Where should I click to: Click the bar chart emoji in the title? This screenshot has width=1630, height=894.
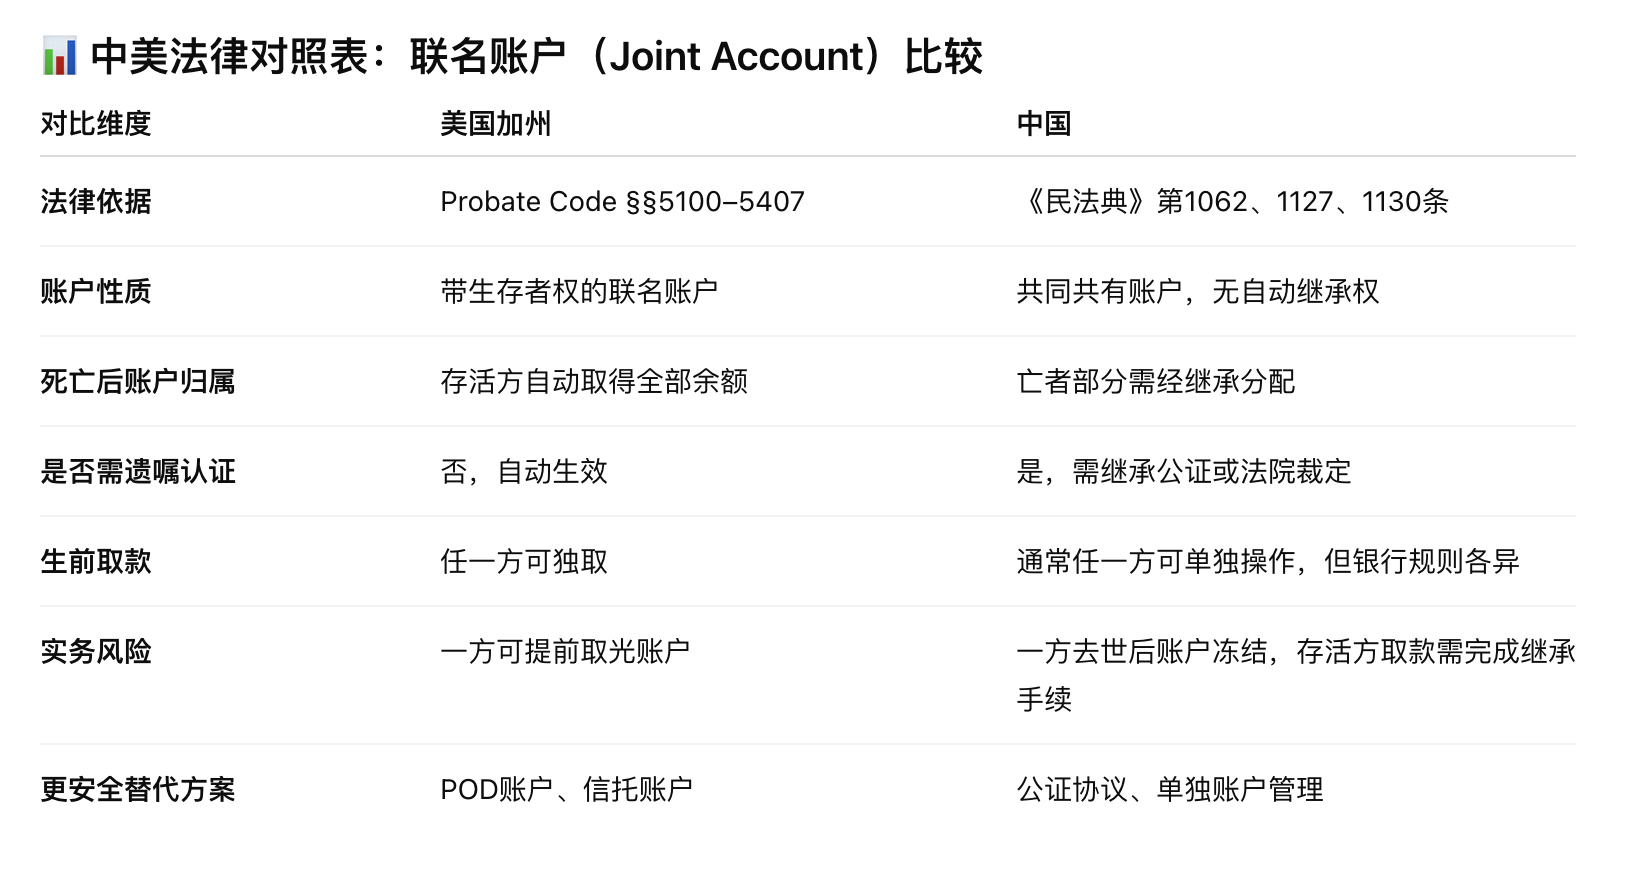(x=59, y=56)
